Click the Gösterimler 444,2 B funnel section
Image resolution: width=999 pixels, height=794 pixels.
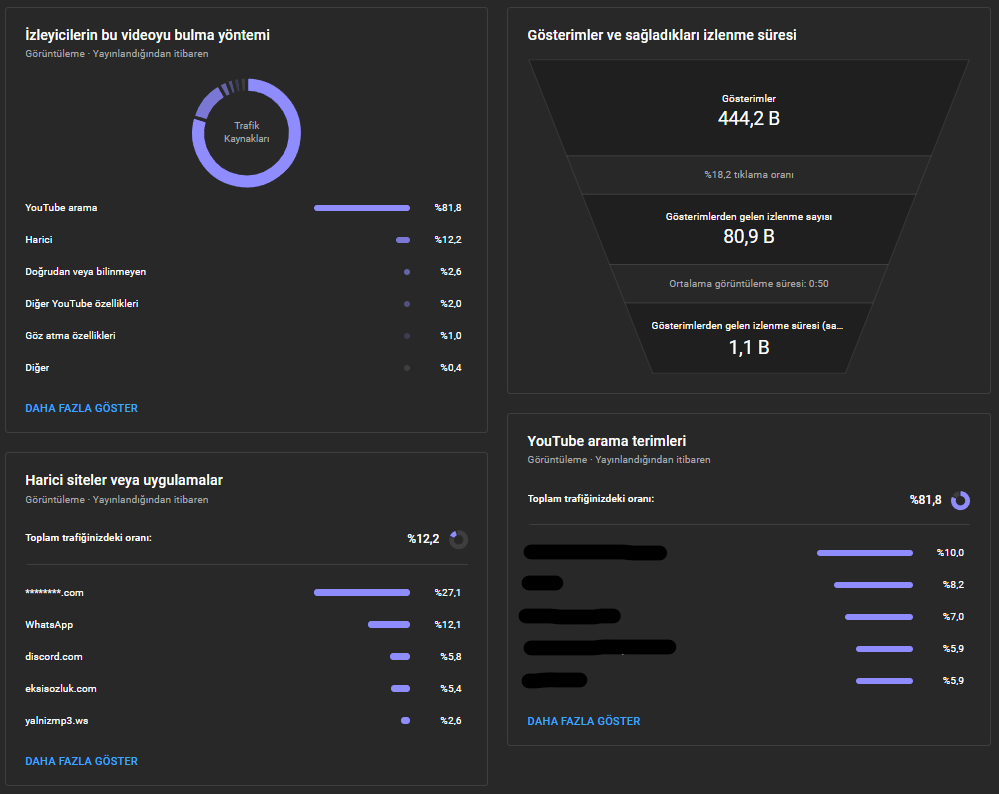[x=749, y=108]
